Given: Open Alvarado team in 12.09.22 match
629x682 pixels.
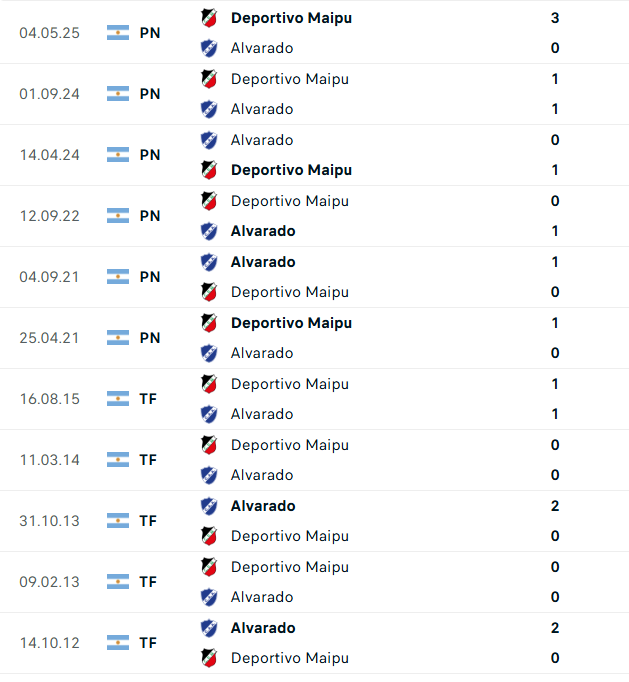Looking at the screenshot, I should pyautogui.click(x=263, y=231).
